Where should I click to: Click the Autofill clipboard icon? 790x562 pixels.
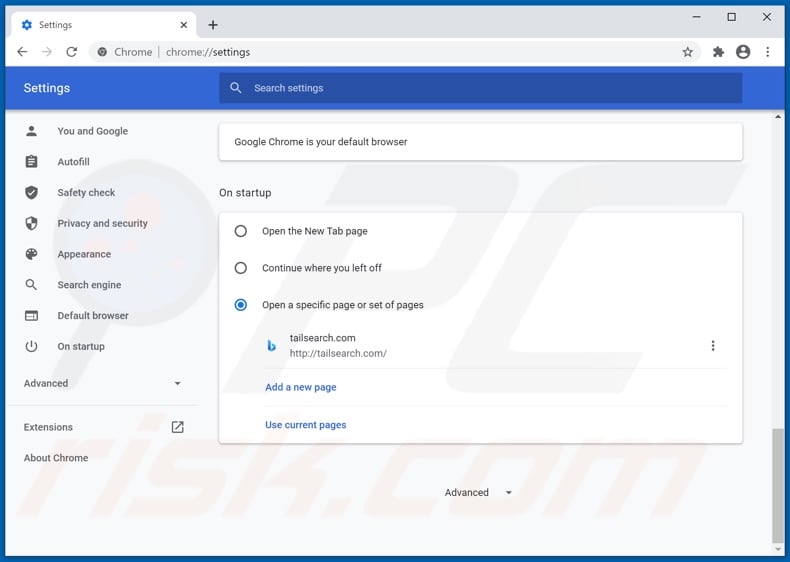click(x=31, y=162)
